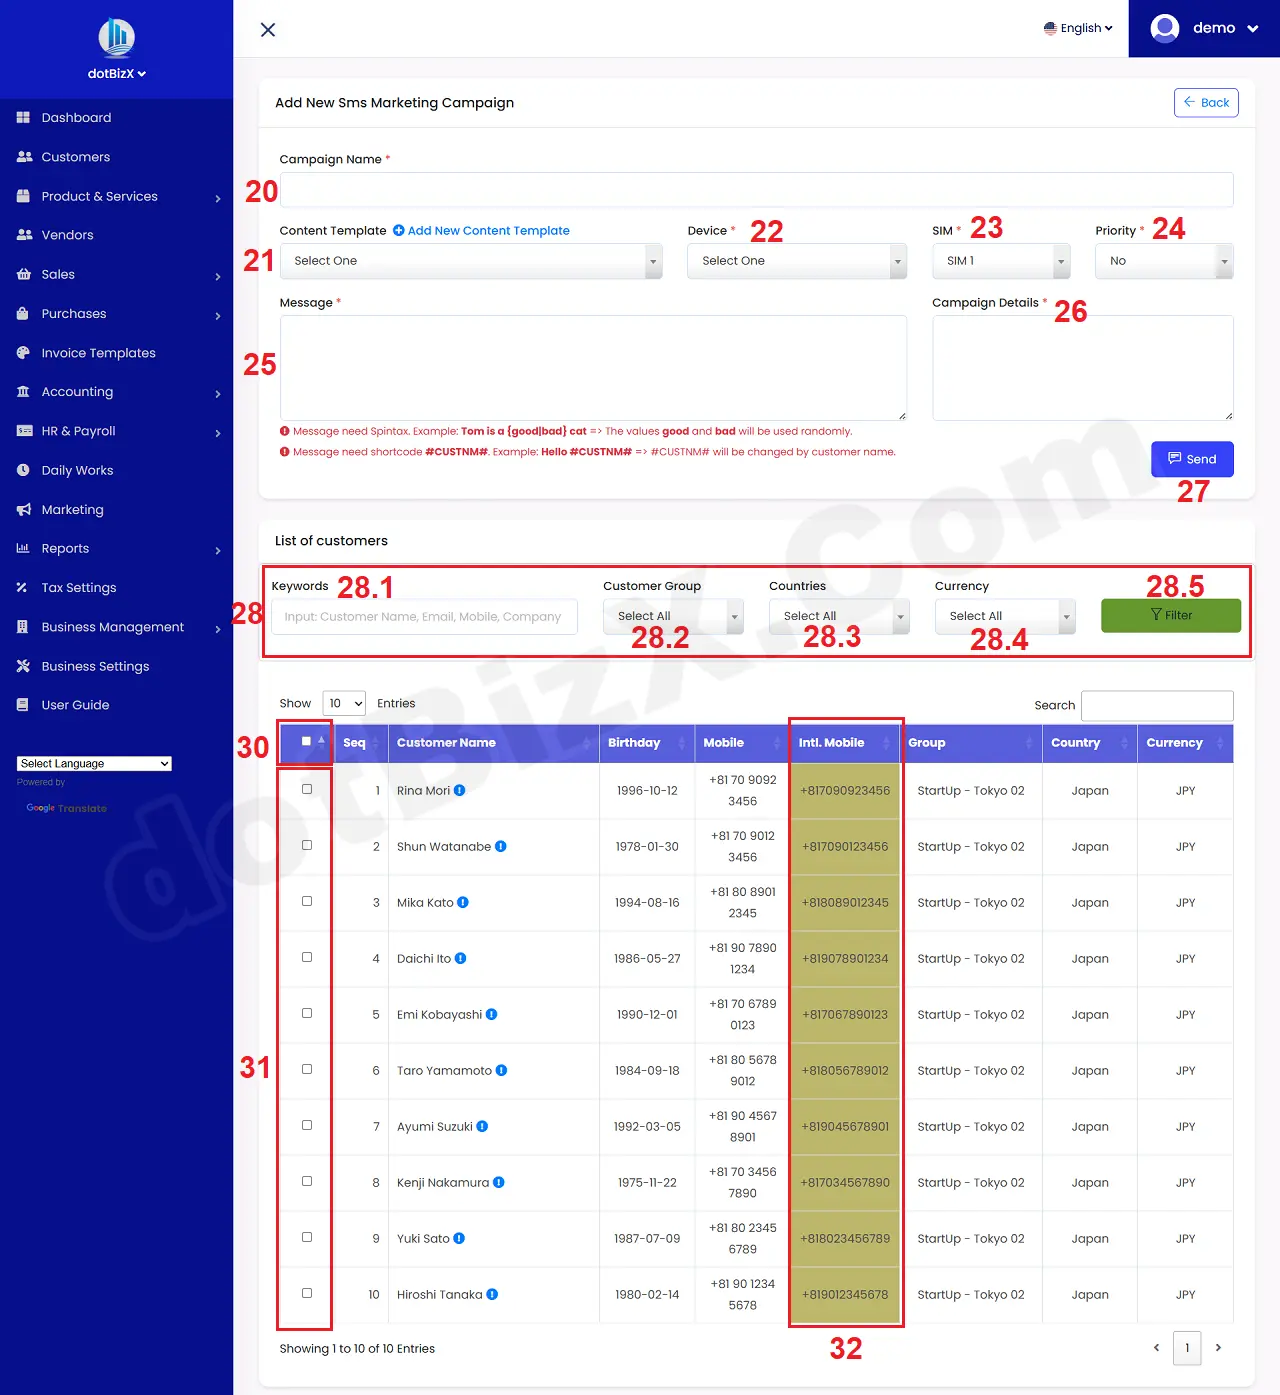
Task: Open the Reports section in sidebar
Action: coord(66,548)
